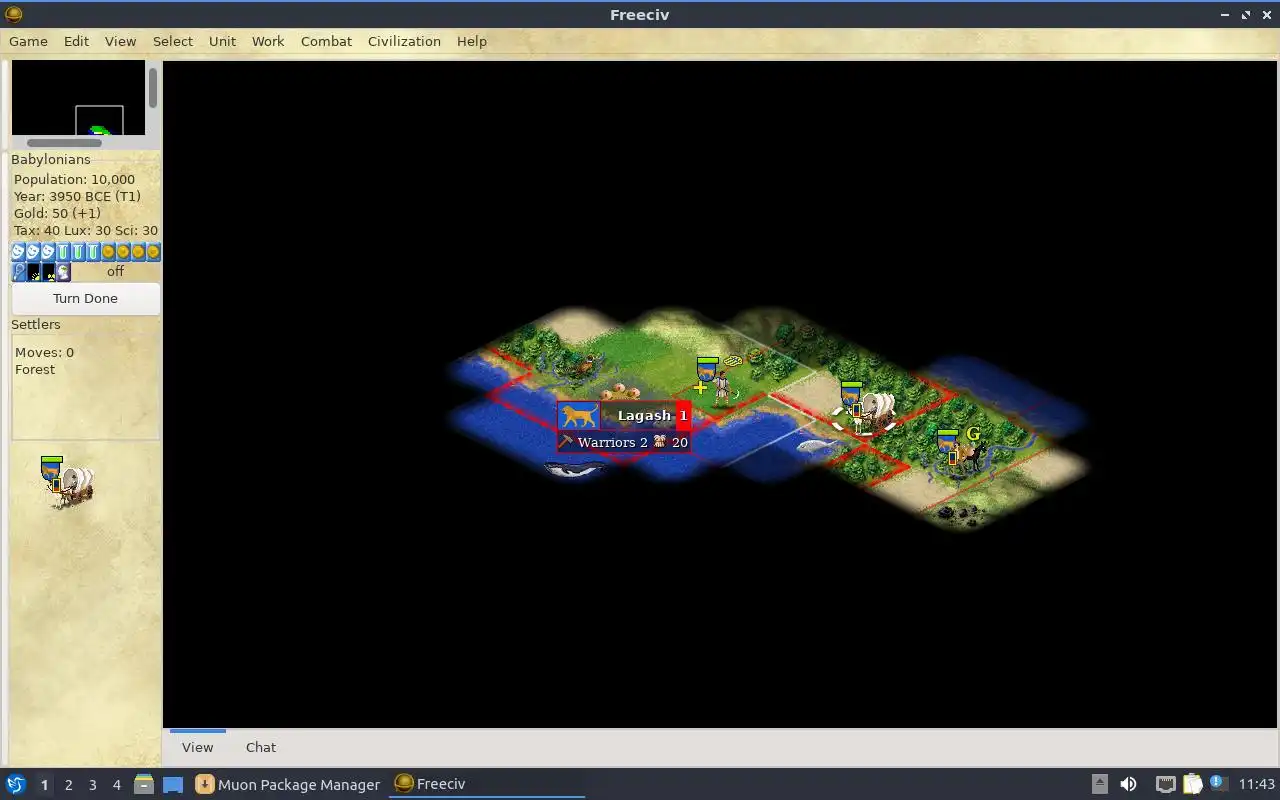This screenshot has height=800, width=1280.
Task: Click the city size number 1 badge
Action: [684, 415]
